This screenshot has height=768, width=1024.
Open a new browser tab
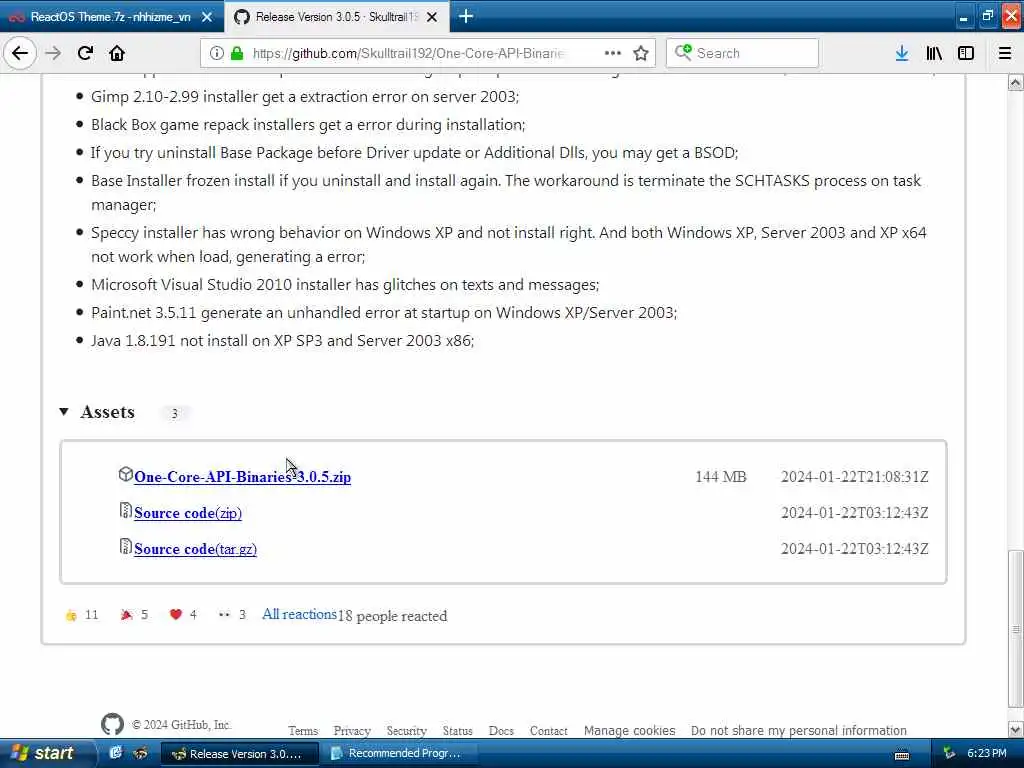point(466,16)
